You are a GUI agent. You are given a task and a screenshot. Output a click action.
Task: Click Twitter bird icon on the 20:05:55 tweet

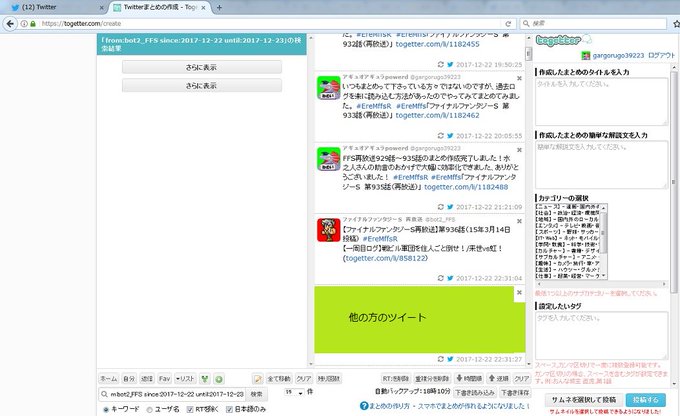click(x=450, y=136)
